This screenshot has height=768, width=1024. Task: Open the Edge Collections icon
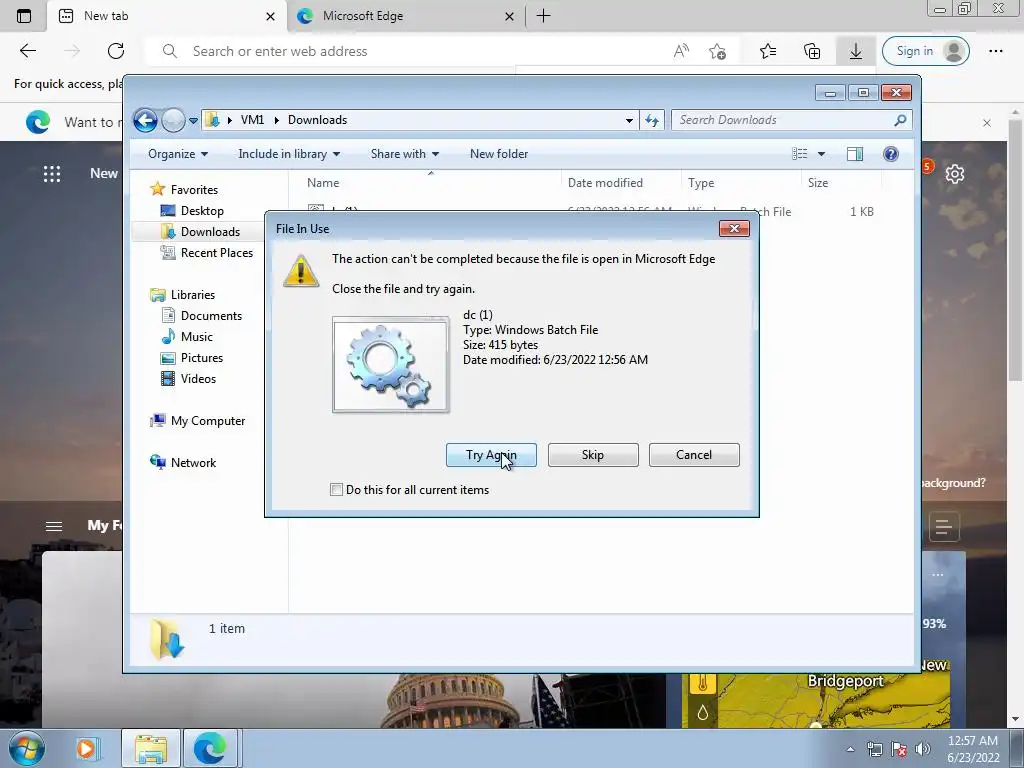pyautogui.click(x=812, y=51)
